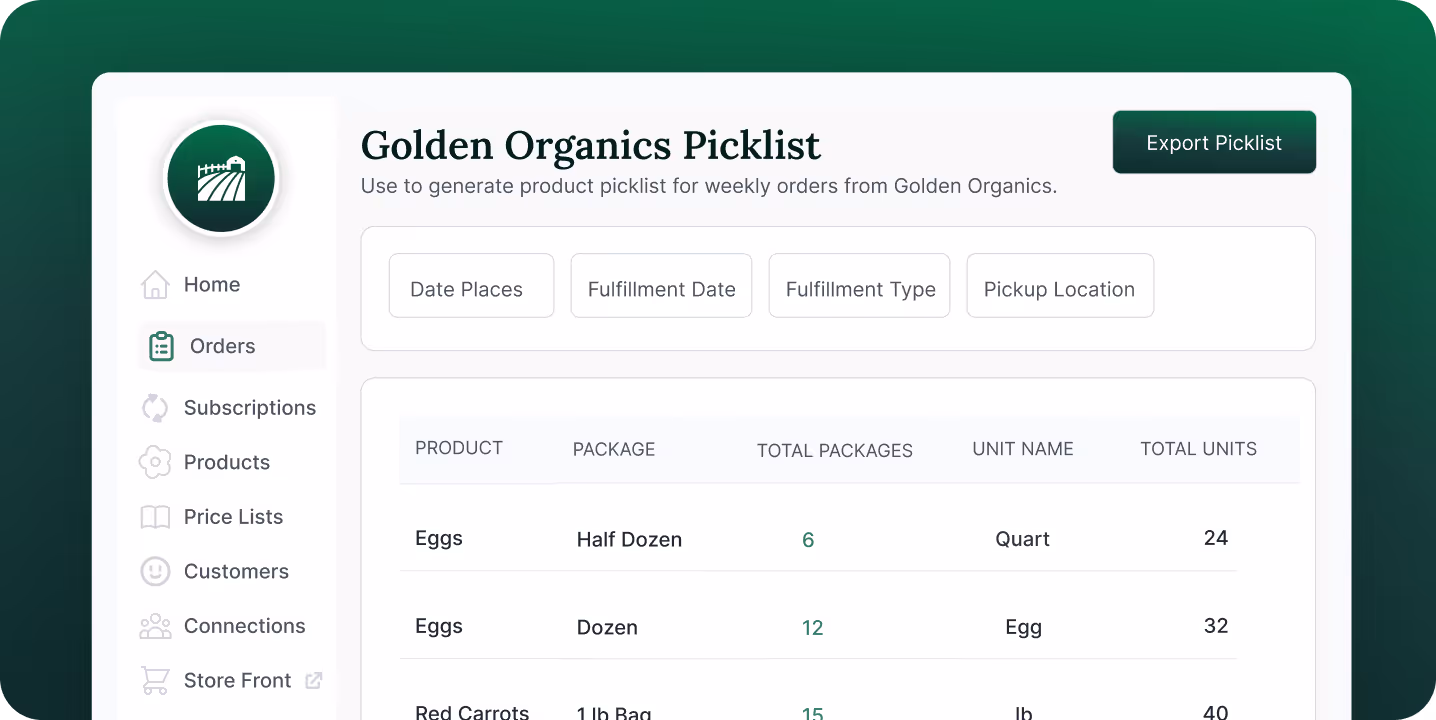This screenshot has width=1436, height=720.
Task: Click the Golden Organics farm logo
Action: tap(220, 177)
